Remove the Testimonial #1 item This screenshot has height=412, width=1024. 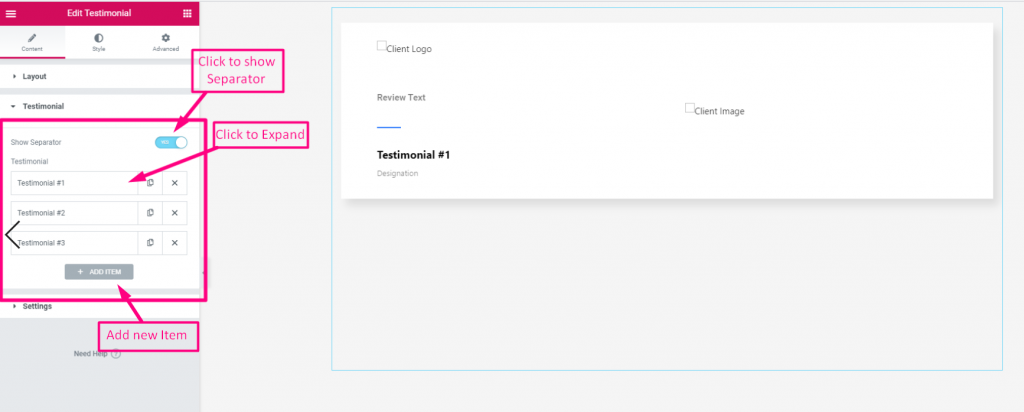point(174,183)
